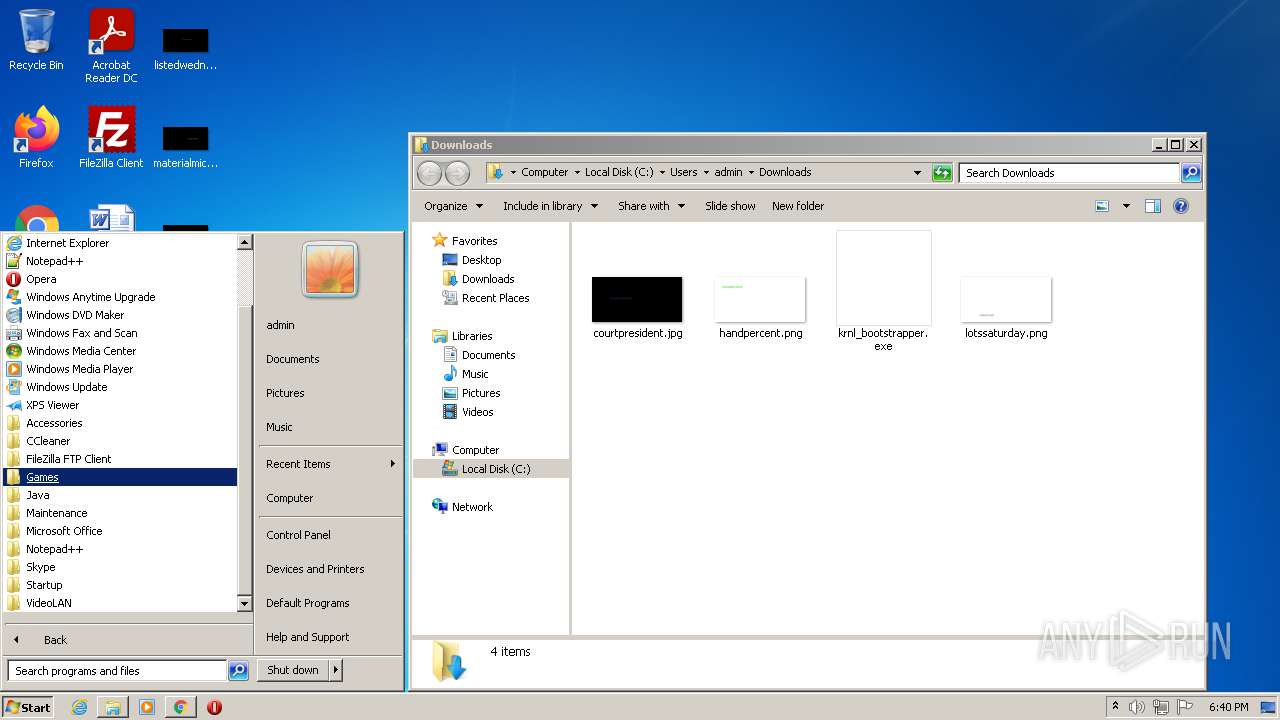Open Include in library dropdown
Viewport: 1280px width, 720px height.
(550, 206)
